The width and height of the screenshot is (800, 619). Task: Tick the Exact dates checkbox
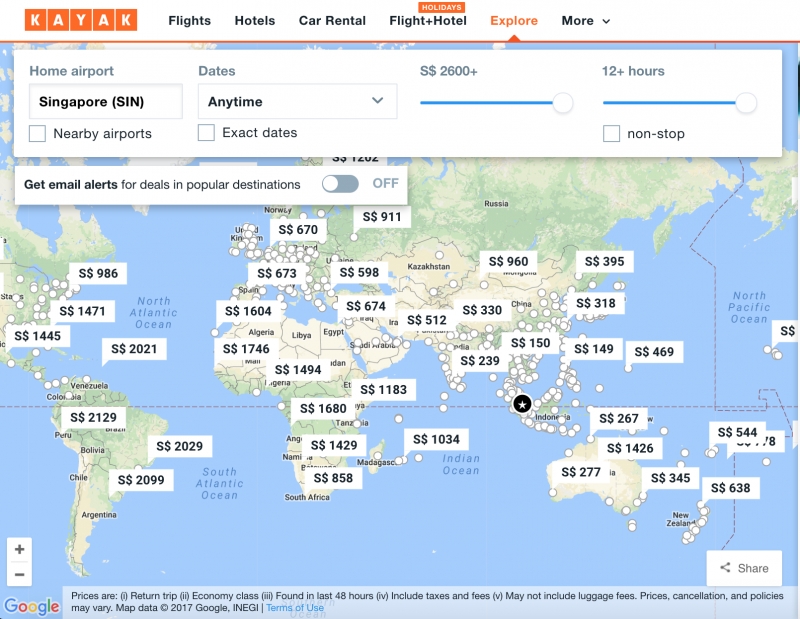tap(206, 133)
